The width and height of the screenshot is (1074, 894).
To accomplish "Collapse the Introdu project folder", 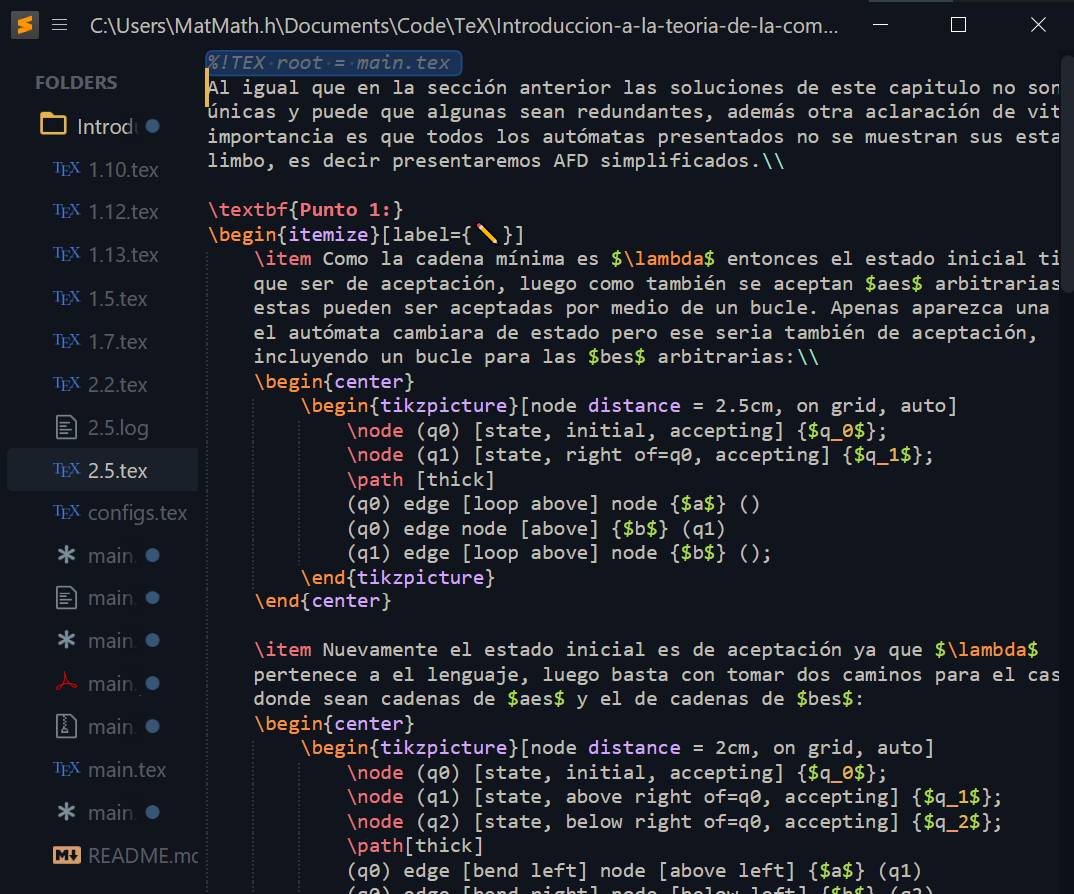I will point(53,125).
